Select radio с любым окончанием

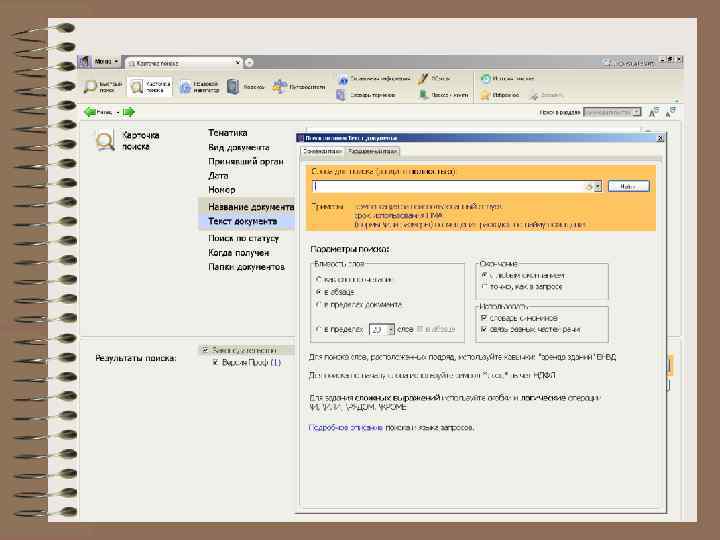click(484, 275)
